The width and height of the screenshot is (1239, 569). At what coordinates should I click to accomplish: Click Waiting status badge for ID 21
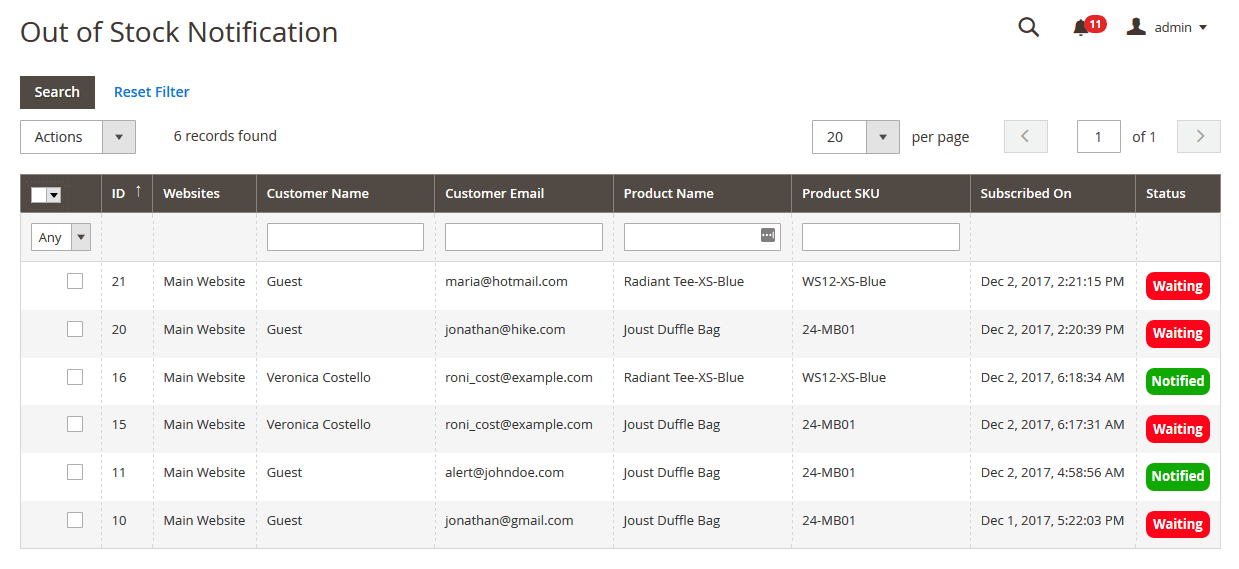pyautogui.click(x=1178, y=286)
